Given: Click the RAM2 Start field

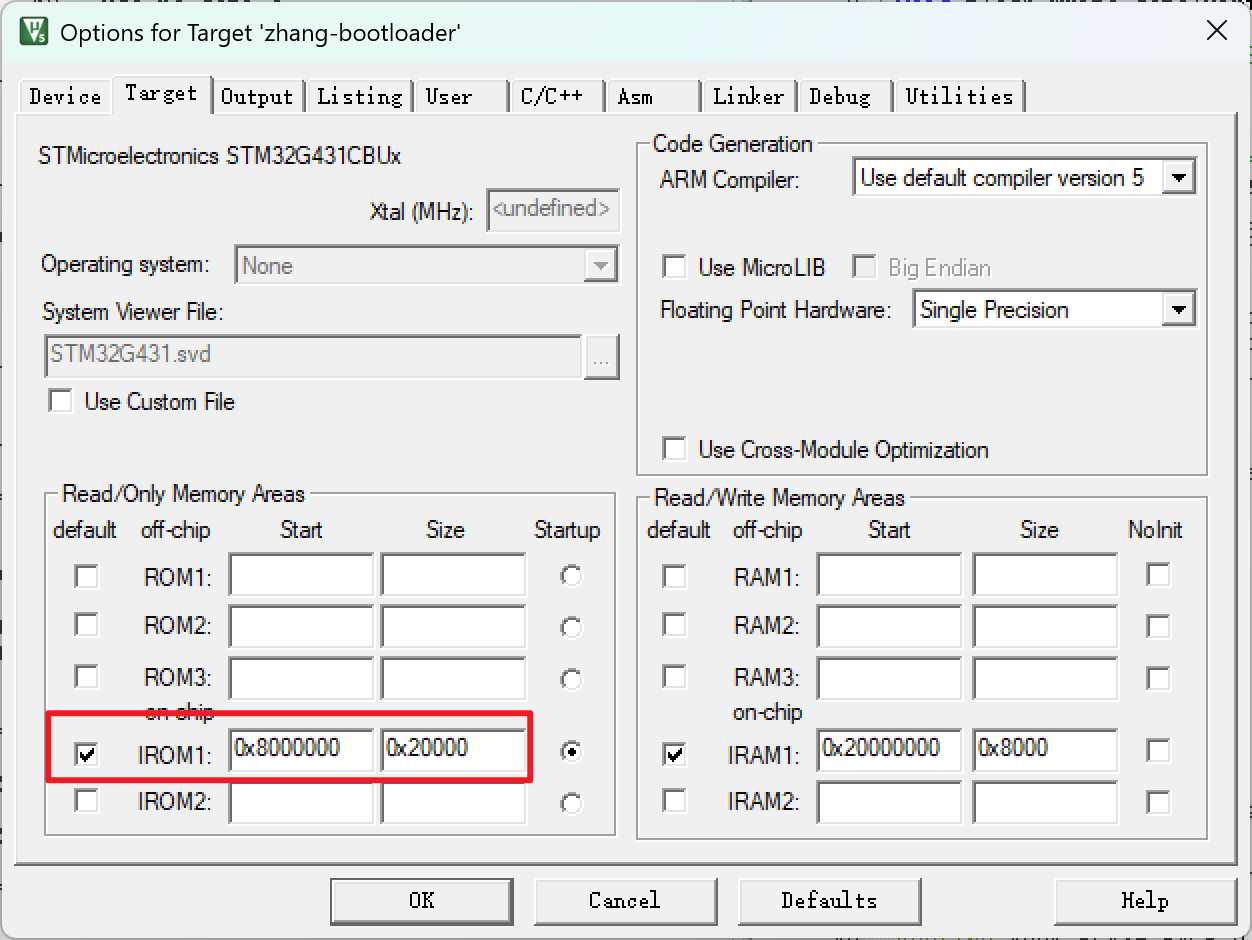Looking at the screenshot, I should (x=889, y=626).
